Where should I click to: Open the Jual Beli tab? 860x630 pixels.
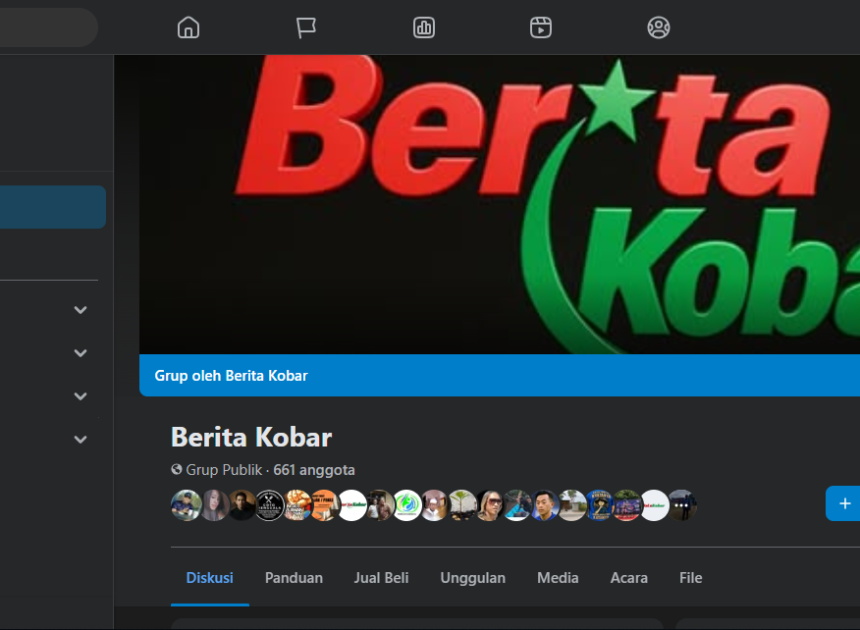coord(381,578)
